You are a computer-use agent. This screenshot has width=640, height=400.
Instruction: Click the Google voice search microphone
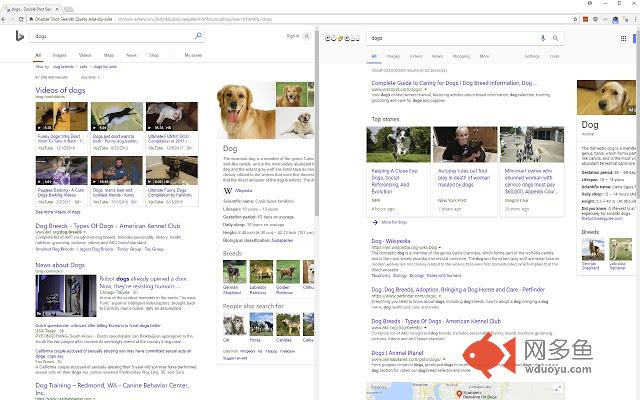[x=543, y=38]
